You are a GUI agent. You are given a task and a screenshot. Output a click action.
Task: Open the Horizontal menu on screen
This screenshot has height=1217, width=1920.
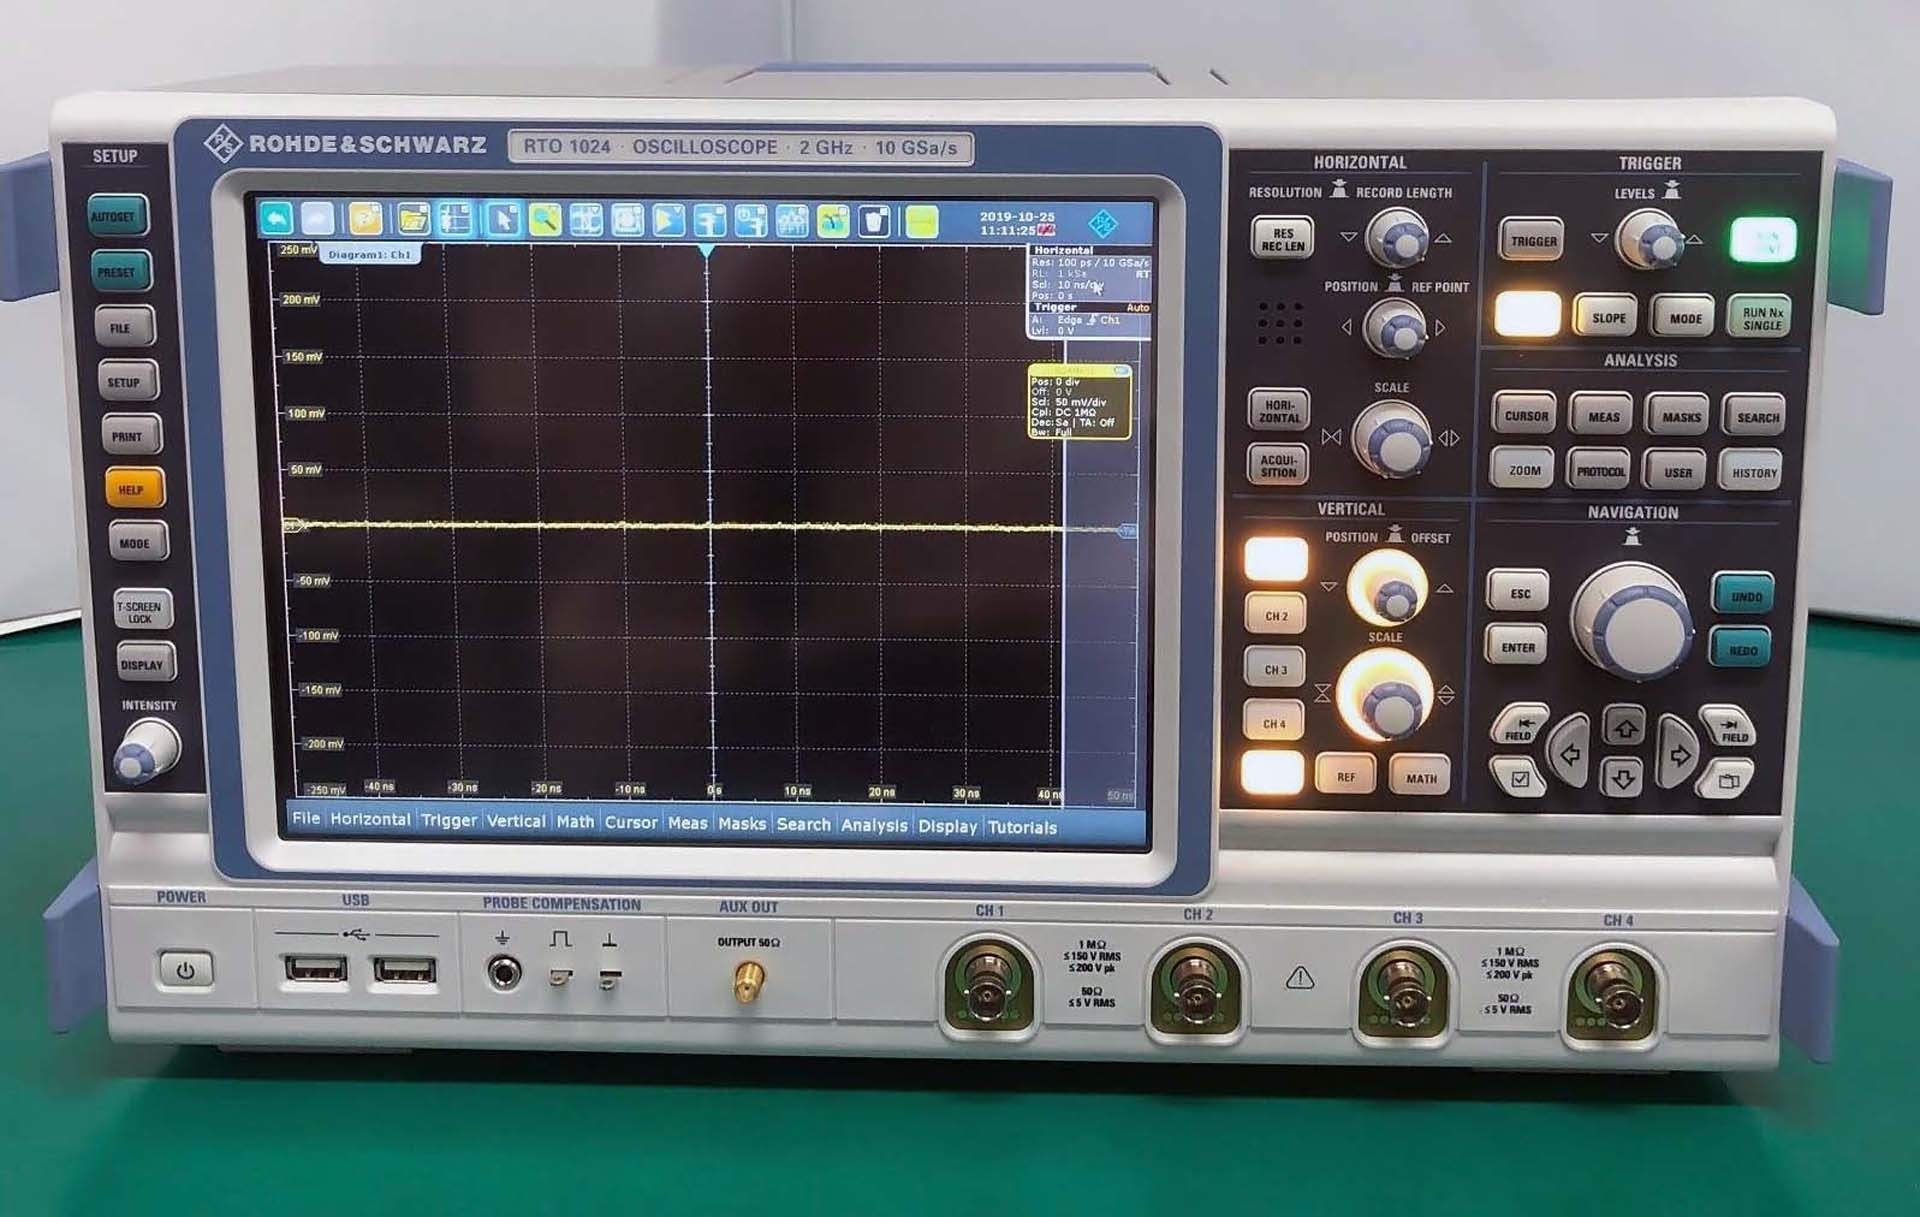370,819
